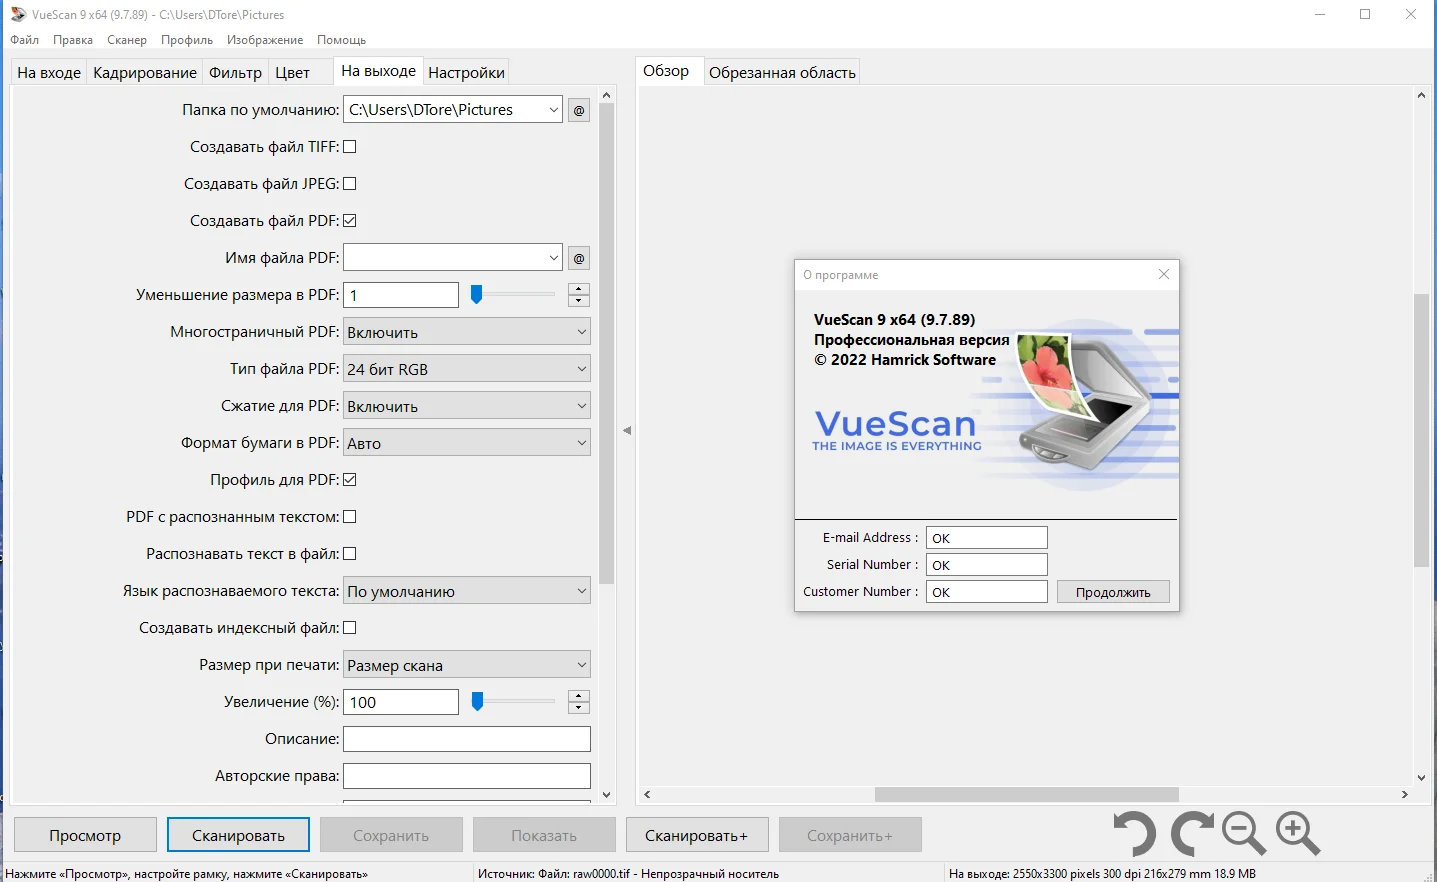Click the E-mail Address field in About dialog
1437x882 pixels.
[x=987, y=538]
